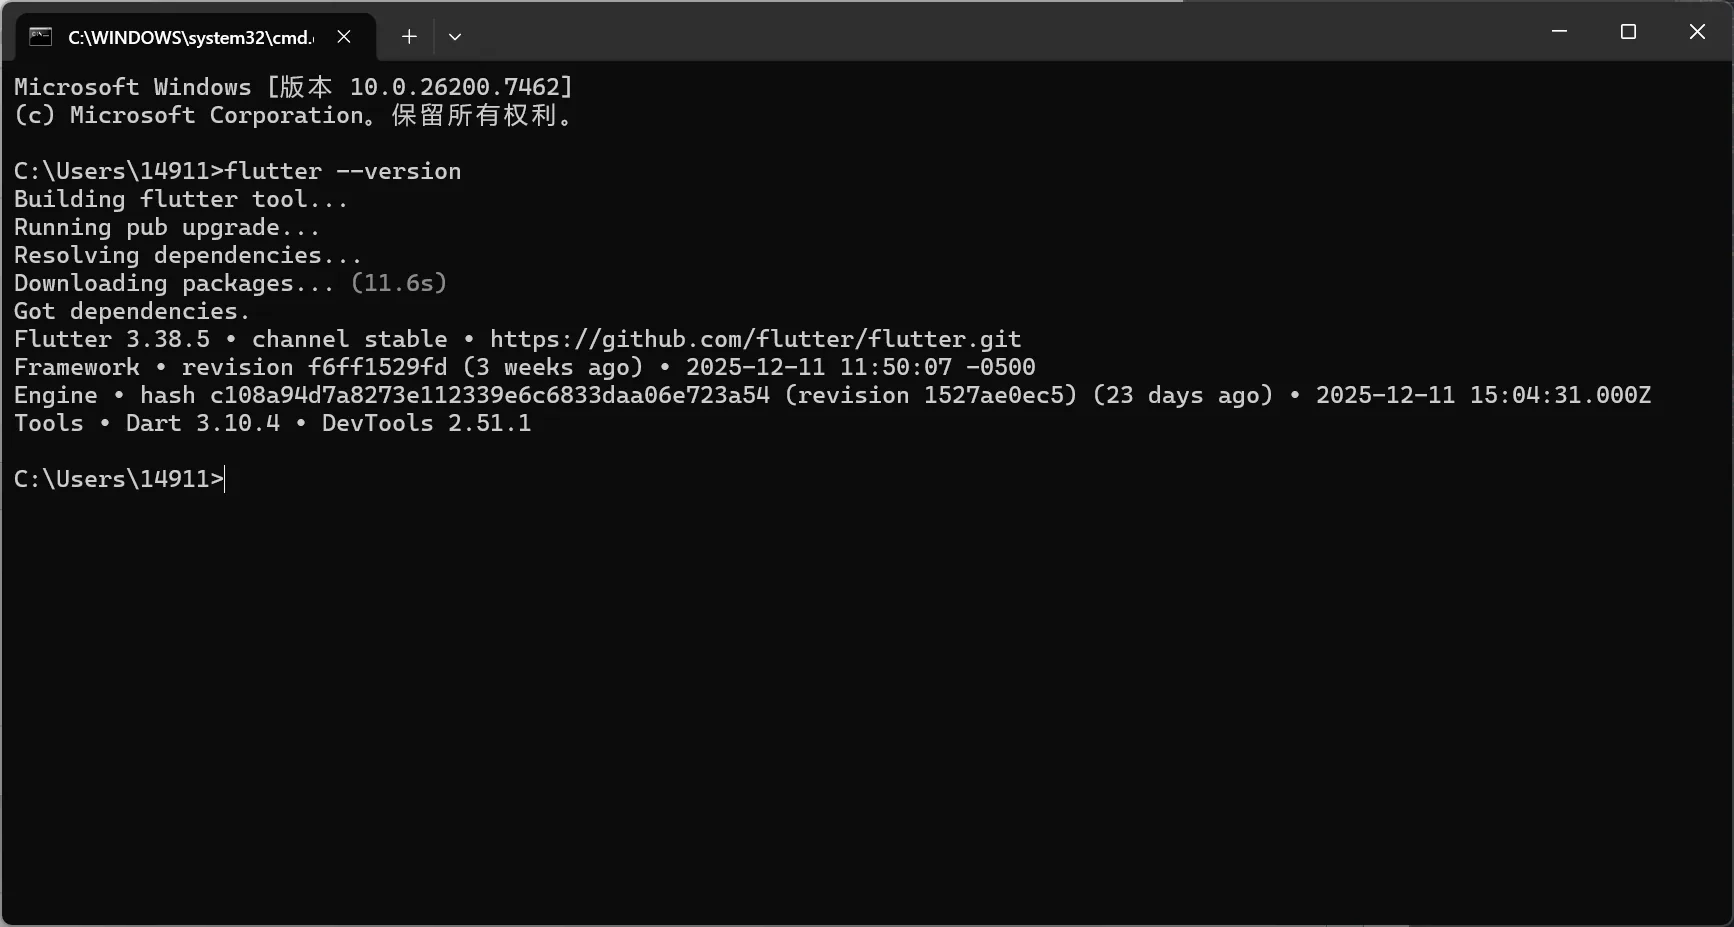The width and height of the screenshot is (1734, 927).
Task: Click the empty title bar drag area
Action: (1000, 32)
